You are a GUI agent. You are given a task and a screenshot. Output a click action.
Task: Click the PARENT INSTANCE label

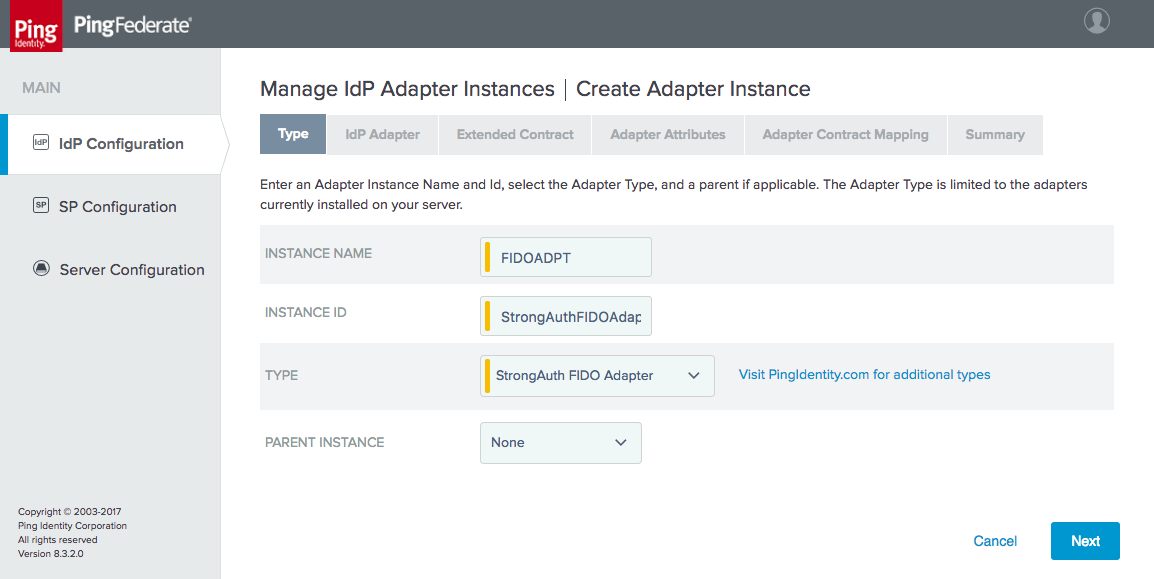click(325, 442)
